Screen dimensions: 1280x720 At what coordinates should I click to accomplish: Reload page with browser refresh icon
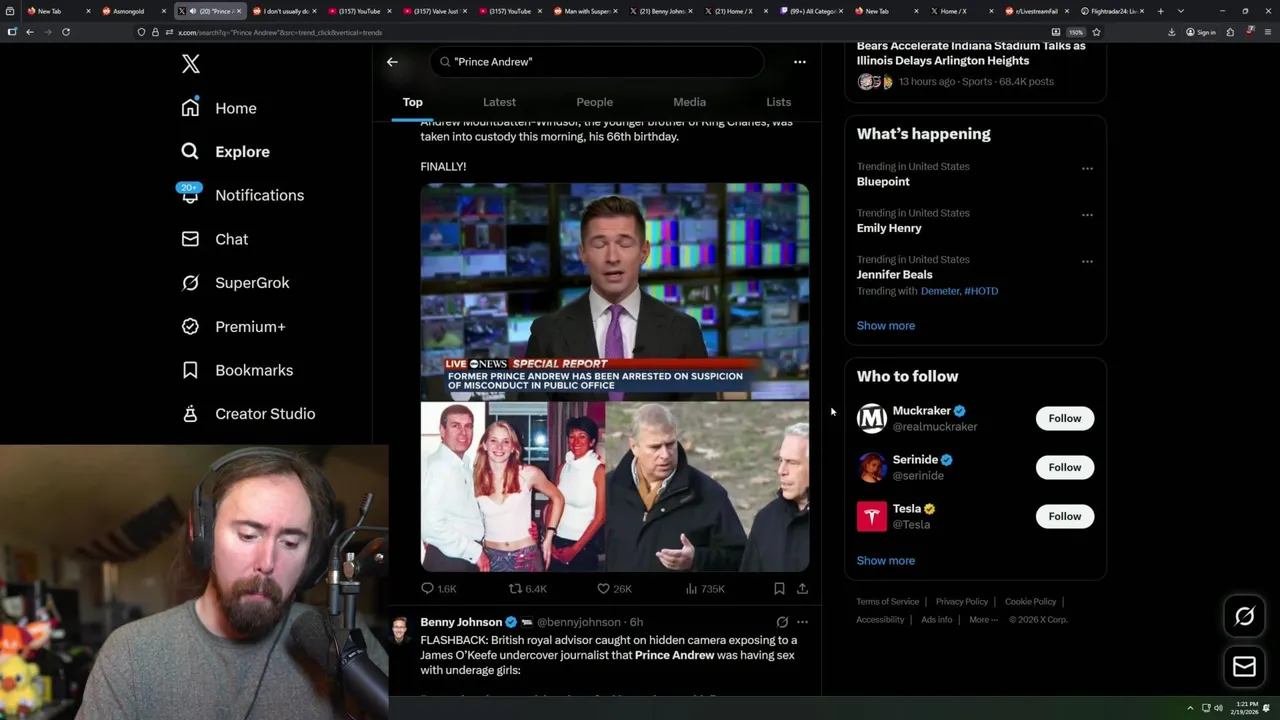pyautogui.click(x=66, y=32)
